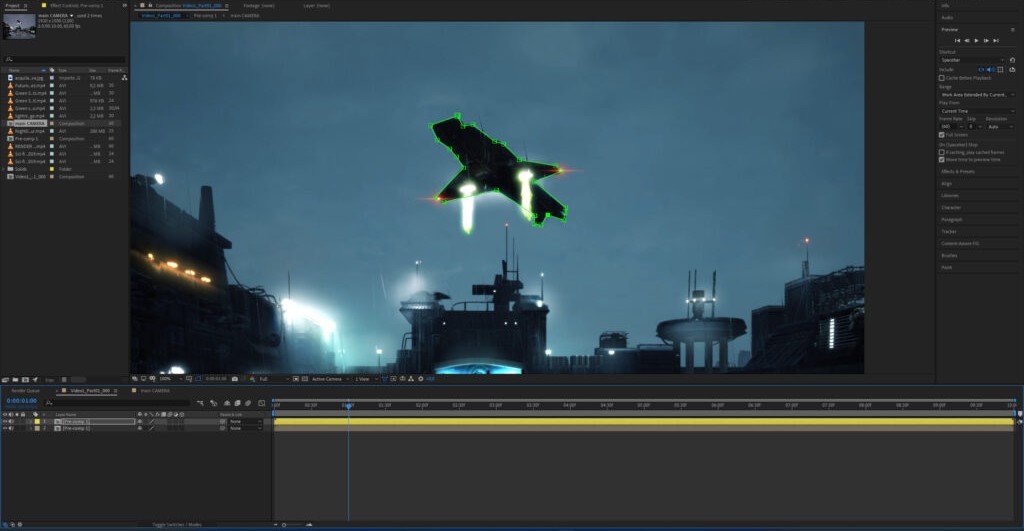This screenshot has height=531, width=1024.
Task: Open the Paragraph panel
Action: click(x=952, y=219)
